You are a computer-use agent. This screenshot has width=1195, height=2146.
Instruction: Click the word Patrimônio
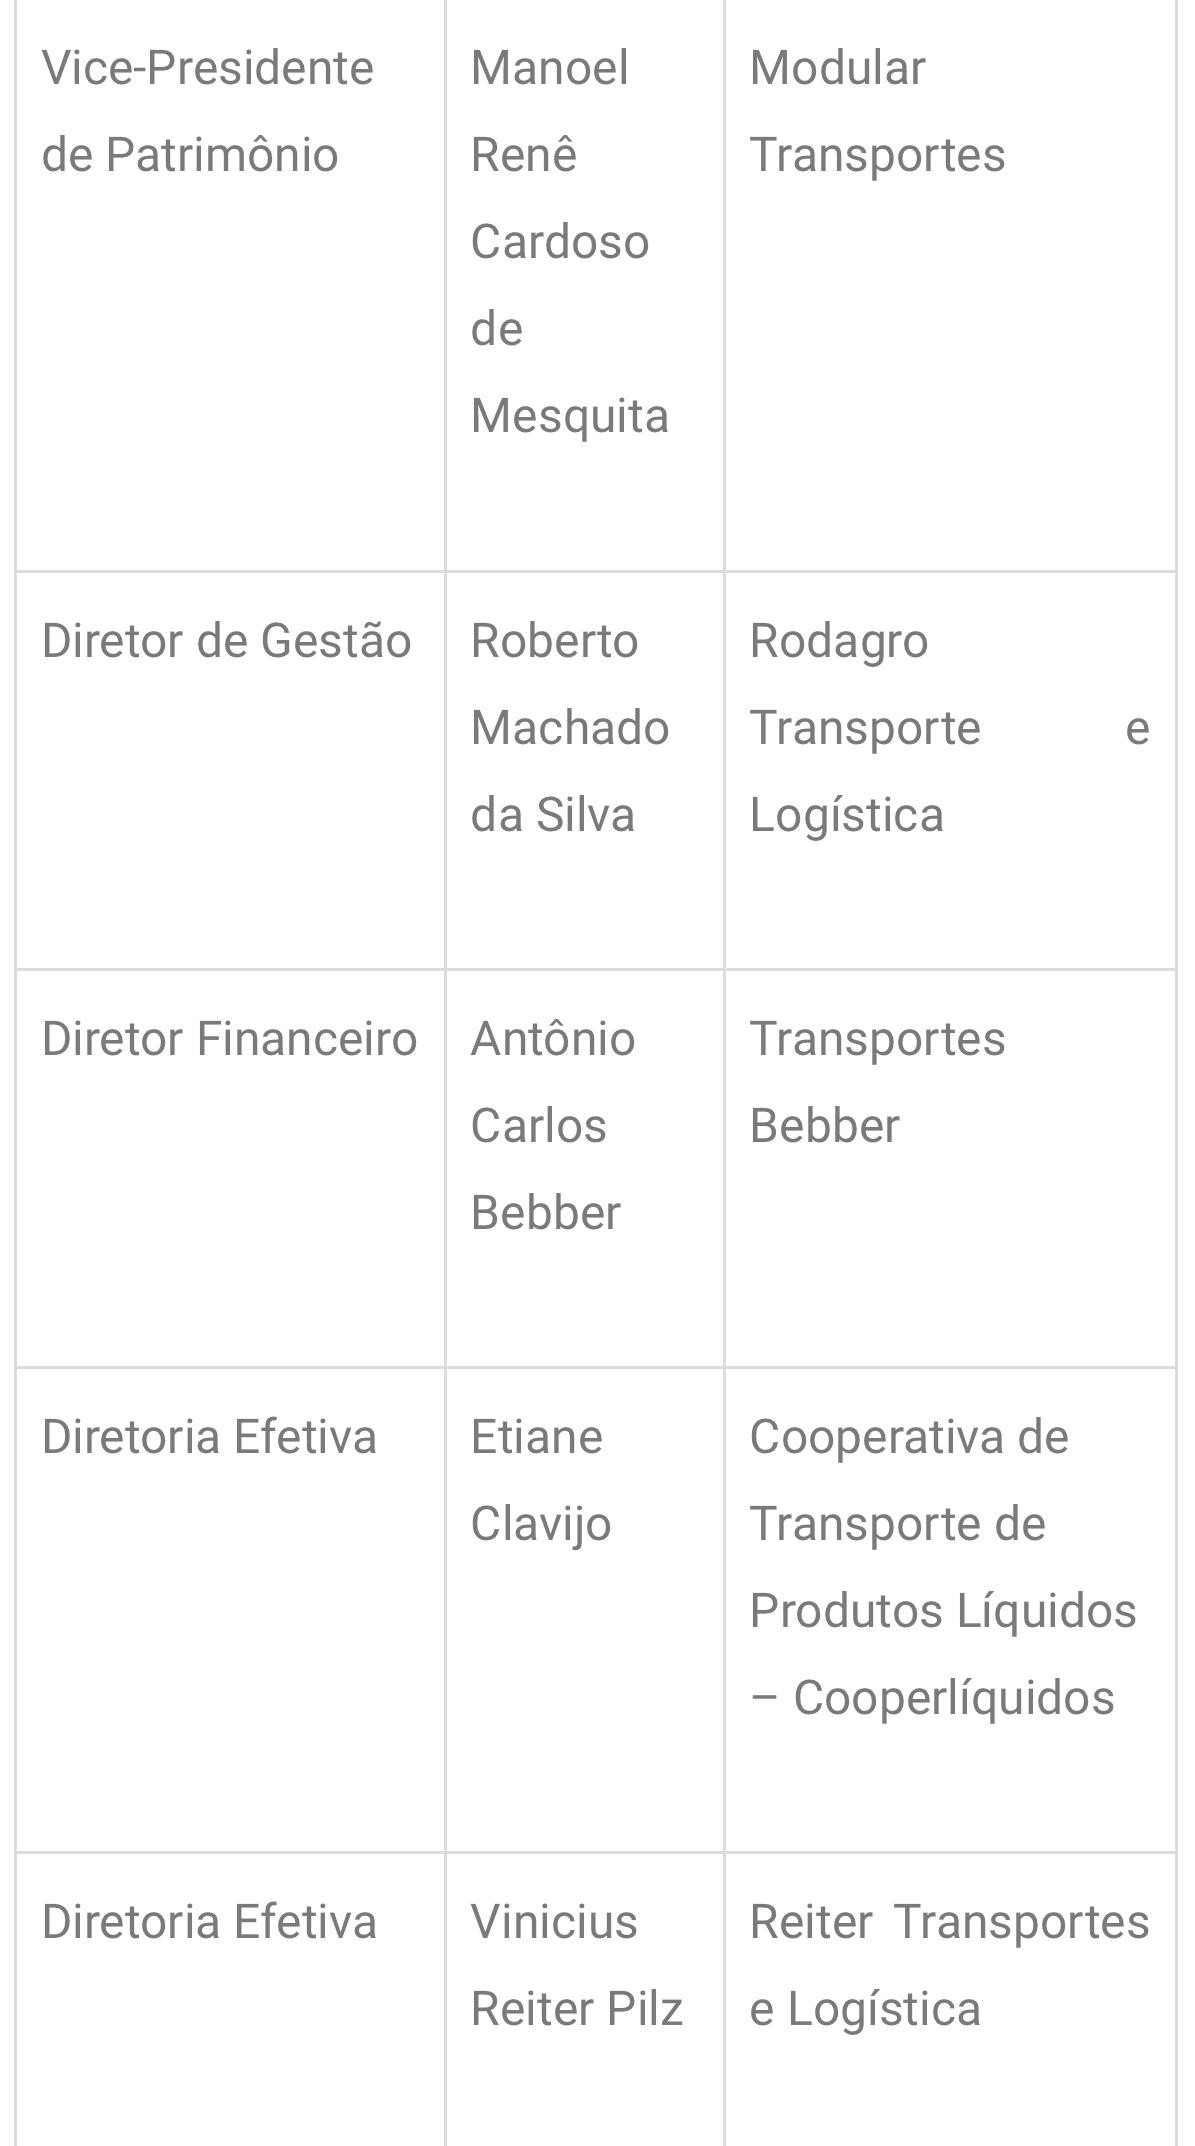pyautogui.click(x=221, y=155)
